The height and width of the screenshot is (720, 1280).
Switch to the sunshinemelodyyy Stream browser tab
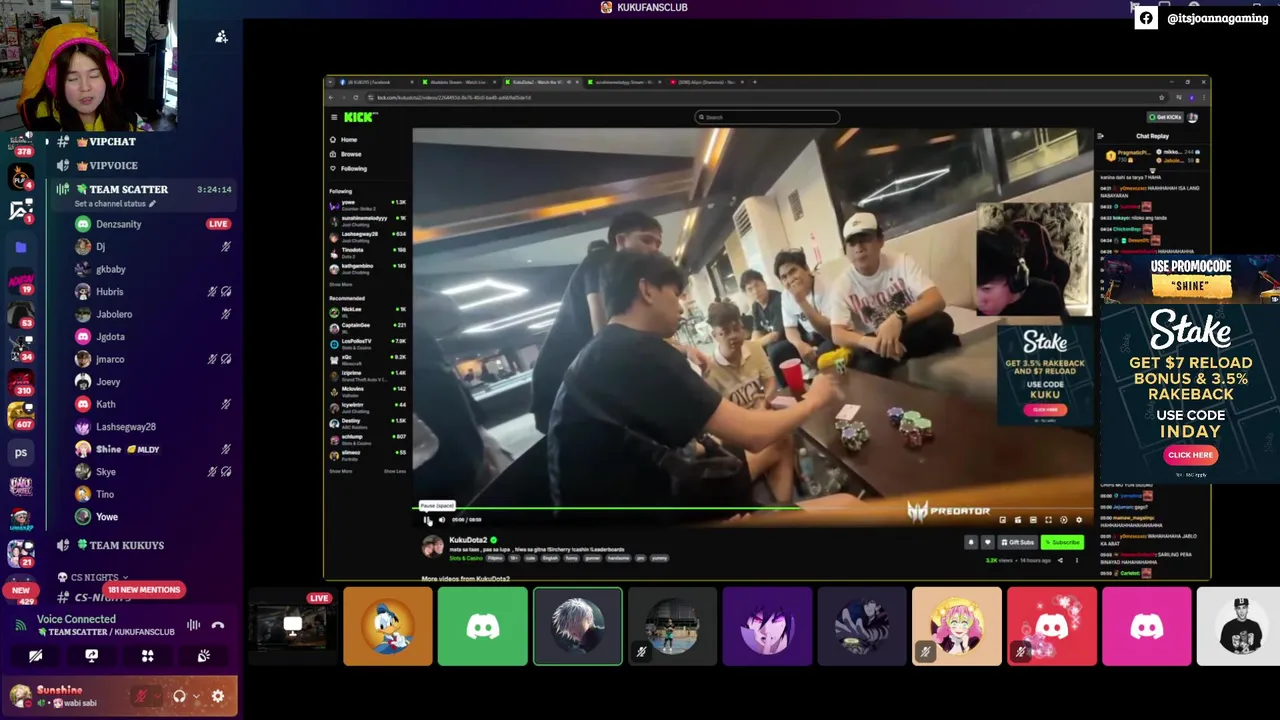click(624, 82)
